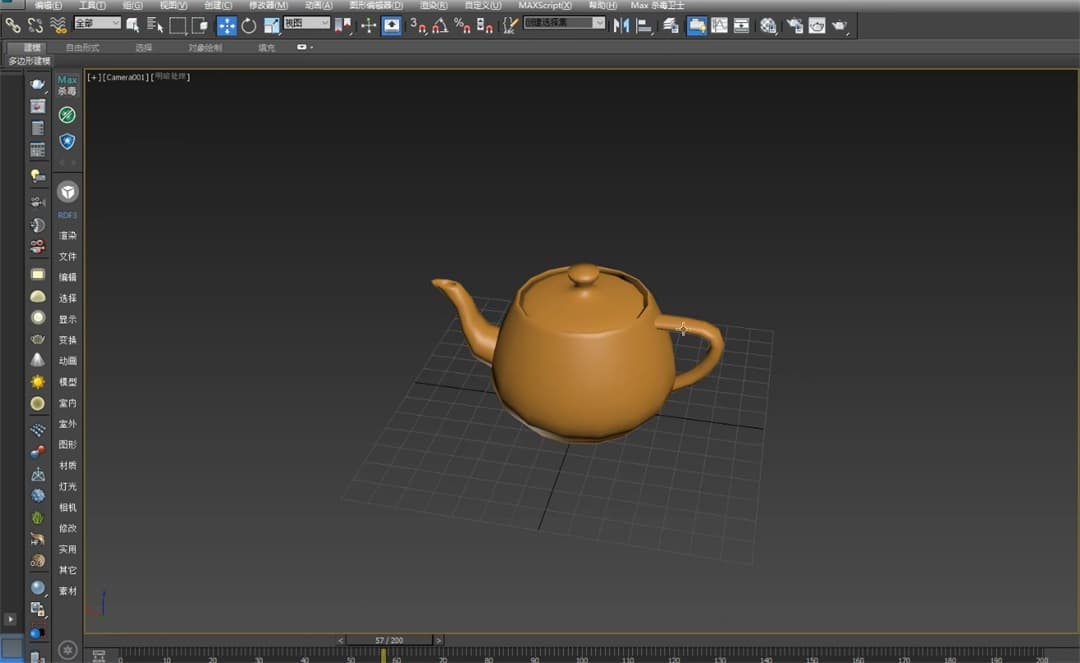Click the Select and Link icon
Screen dimensions: 1080x663
coord(13,26)
